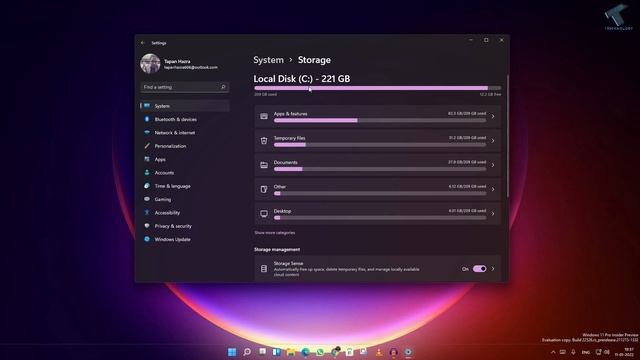Open WhatsApp from the taskbar

tap(320, 352)
